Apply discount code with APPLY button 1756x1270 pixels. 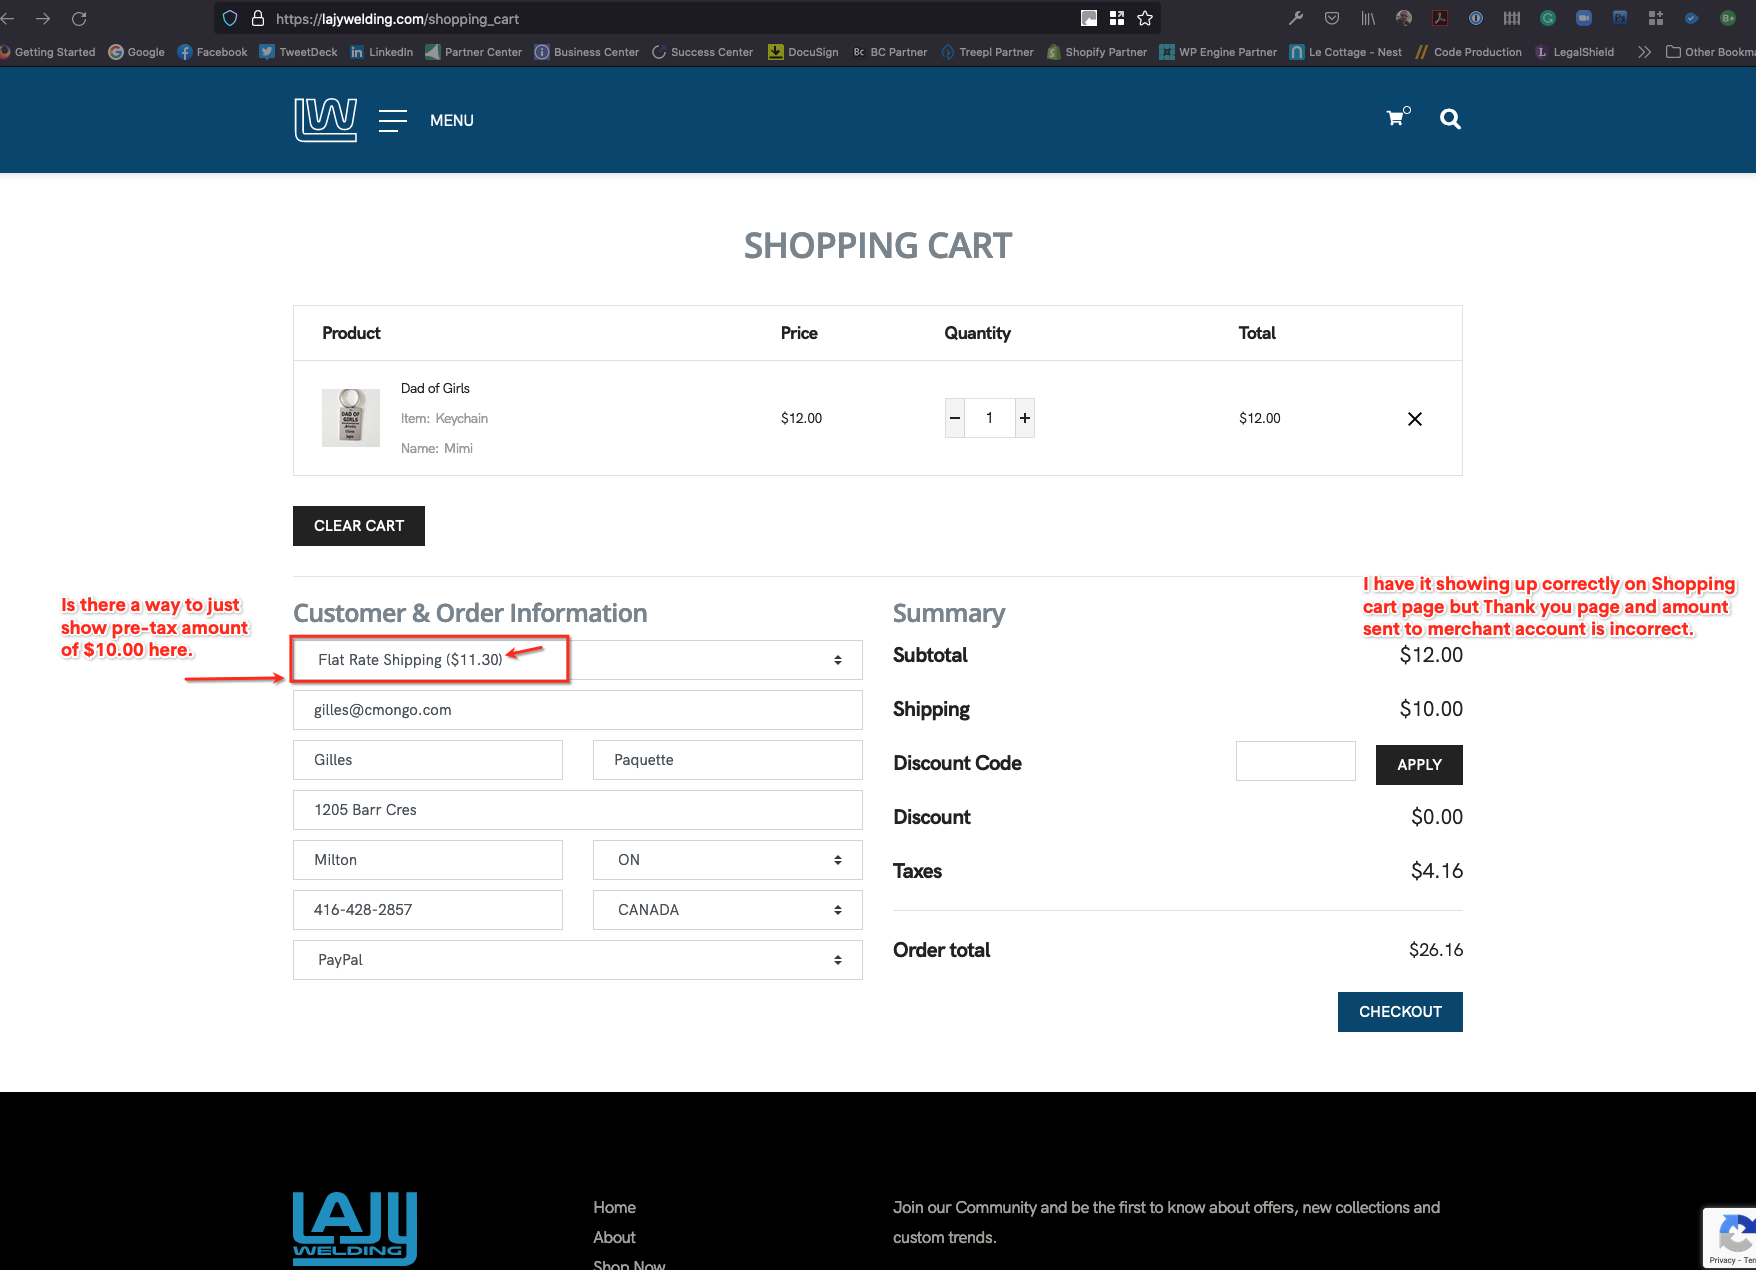point(1418,765)
